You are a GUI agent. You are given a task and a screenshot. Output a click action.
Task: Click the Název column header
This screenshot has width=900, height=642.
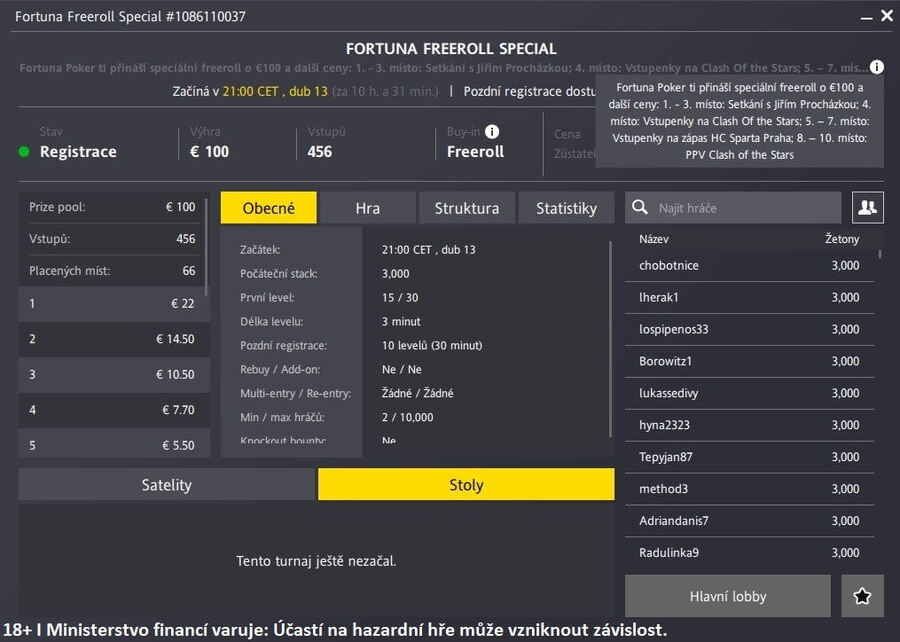coord(654,239)
